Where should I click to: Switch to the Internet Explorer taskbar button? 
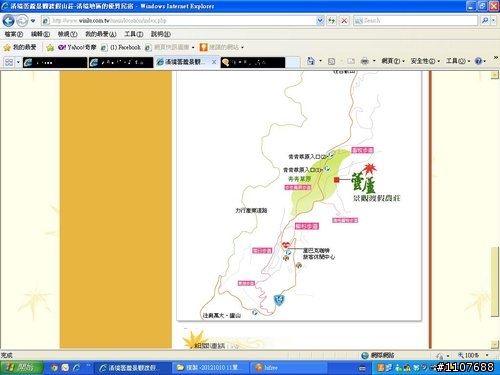click(x=133, y=368)
